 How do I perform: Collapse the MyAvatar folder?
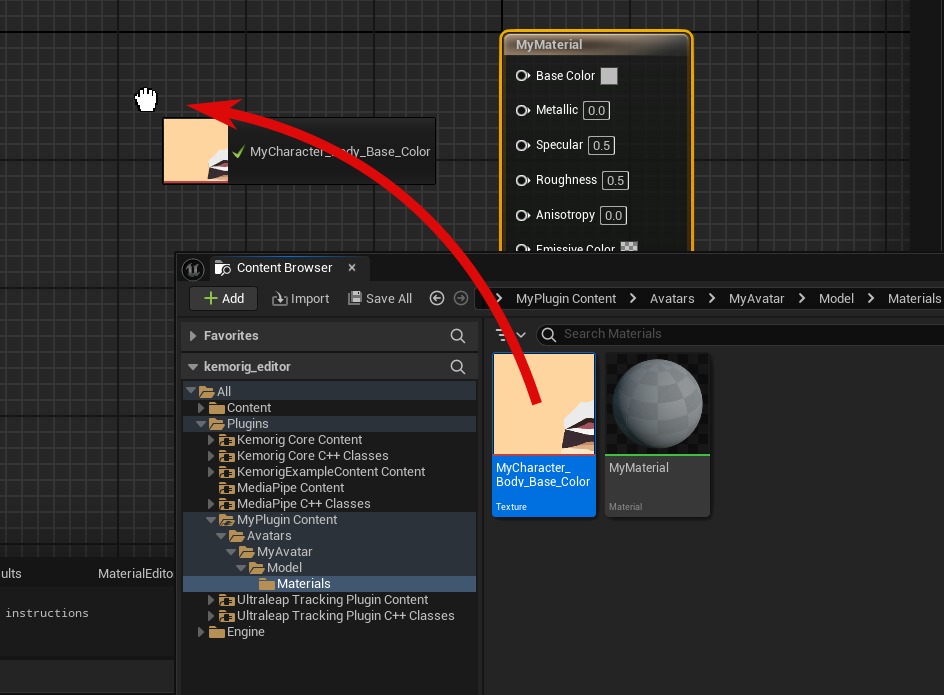(x=231, y=552)
